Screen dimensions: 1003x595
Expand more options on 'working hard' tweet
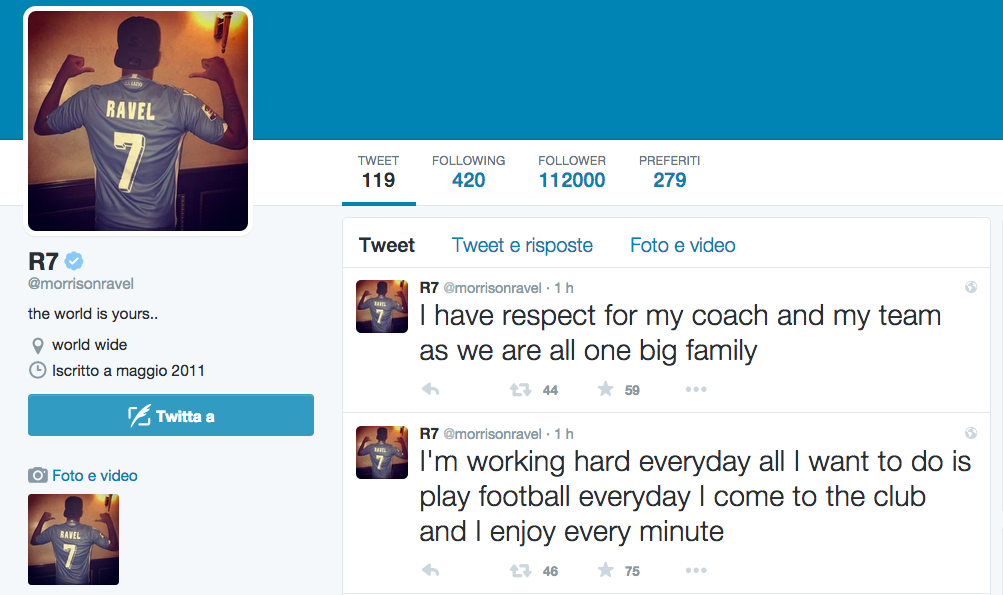[x=696, y=570]
